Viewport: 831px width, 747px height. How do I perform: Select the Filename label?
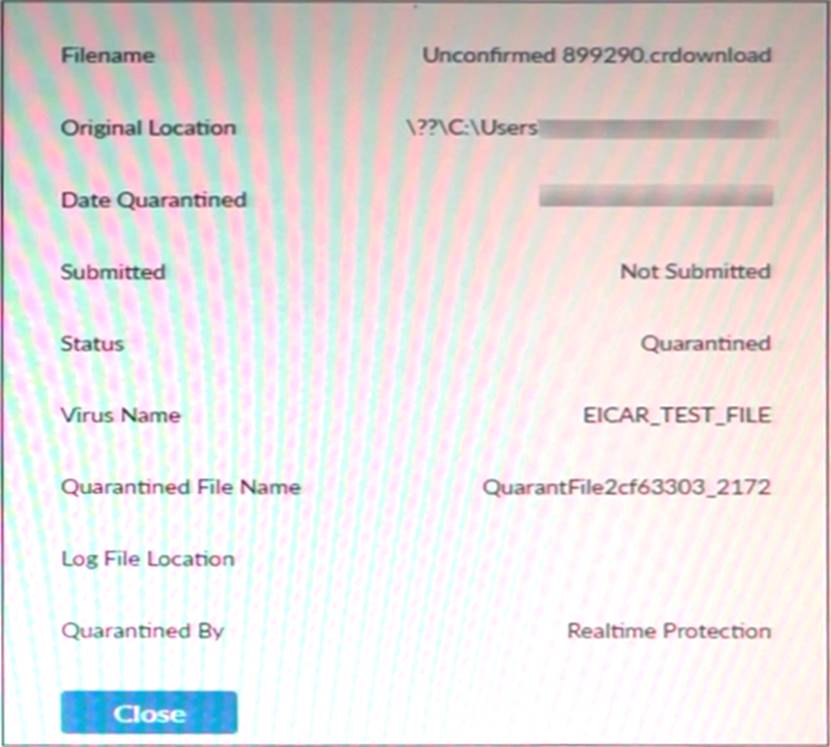(108, 55)
